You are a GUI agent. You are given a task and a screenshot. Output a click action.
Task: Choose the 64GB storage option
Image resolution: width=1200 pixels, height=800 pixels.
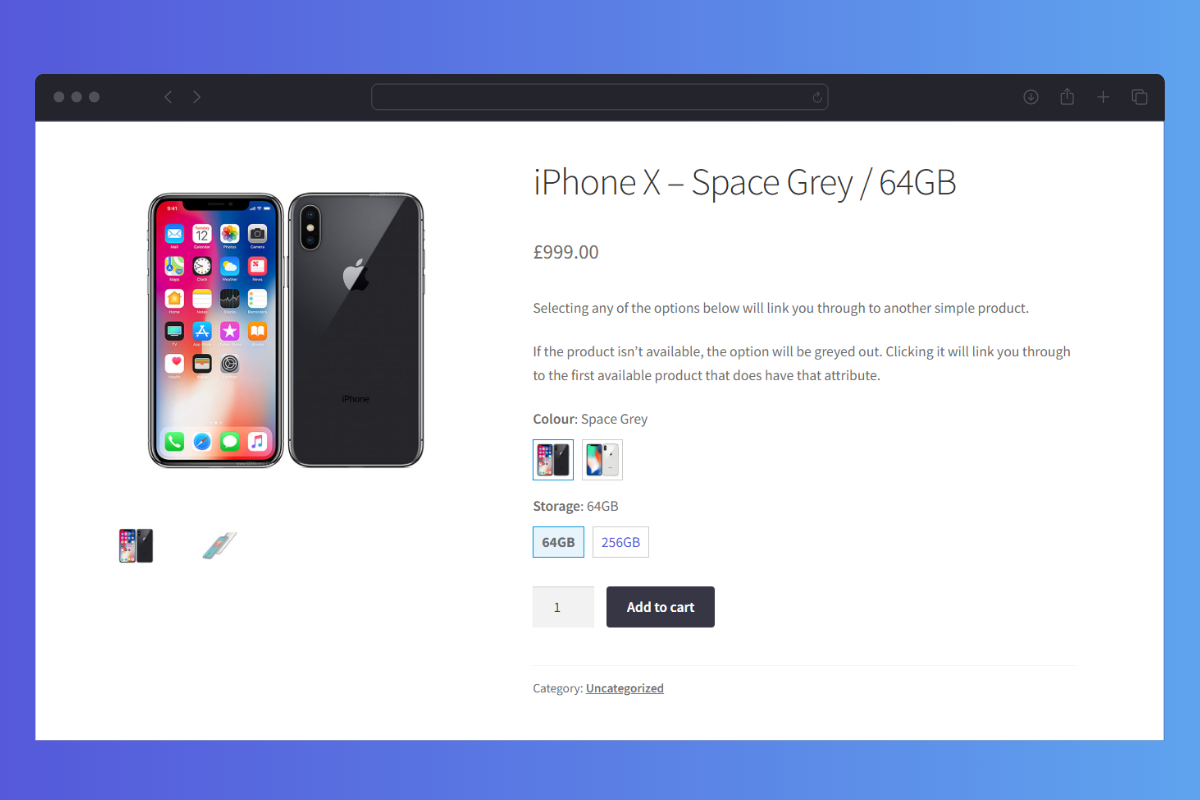(x=558, y=542)
